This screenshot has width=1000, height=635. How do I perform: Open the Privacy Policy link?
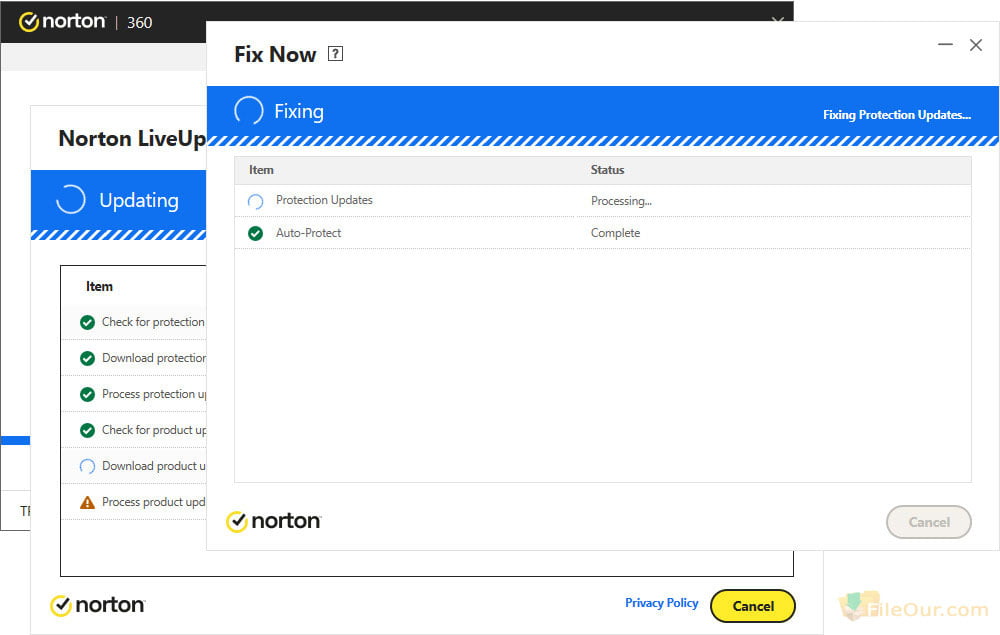[661, 603]
